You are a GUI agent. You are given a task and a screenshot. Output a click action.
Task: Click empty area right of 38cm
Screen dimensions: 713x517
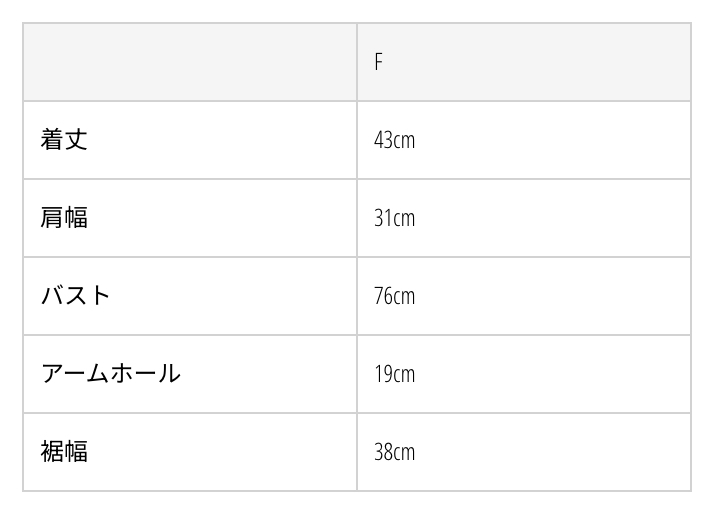(x=550, y=452)
